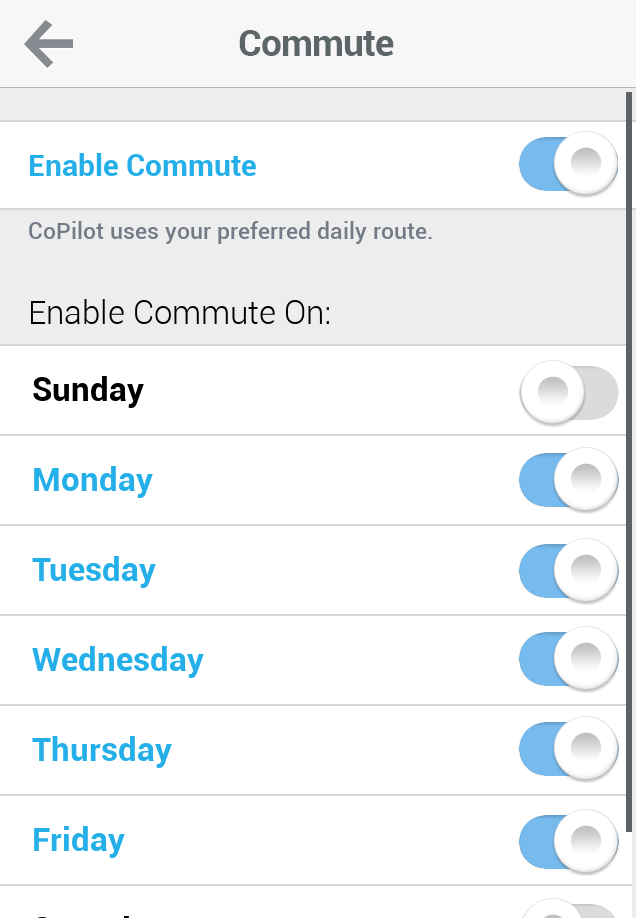Select the Wednesday row label
This screenshot has width=636, height=918.
pos(118,660)
